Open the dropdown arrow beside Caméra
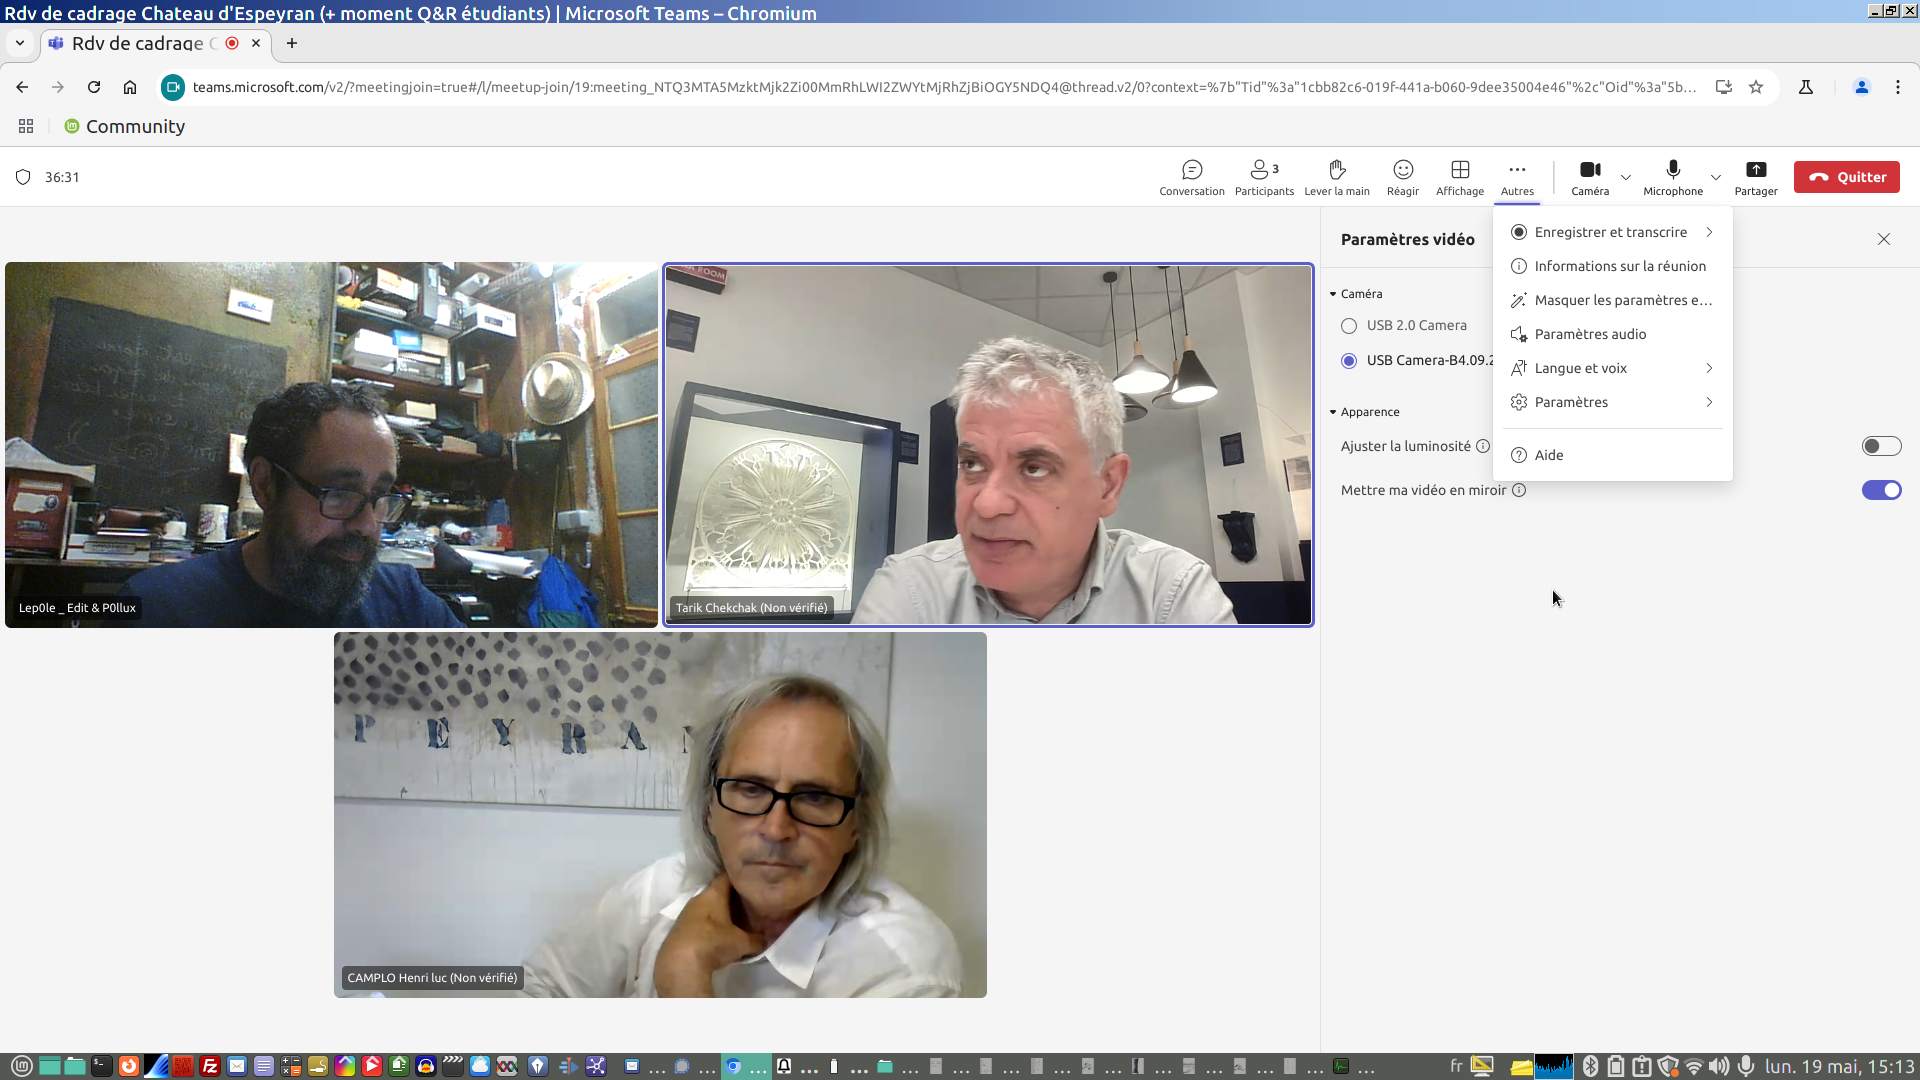1920x1080 pixels. click(x=1626, y=178)
